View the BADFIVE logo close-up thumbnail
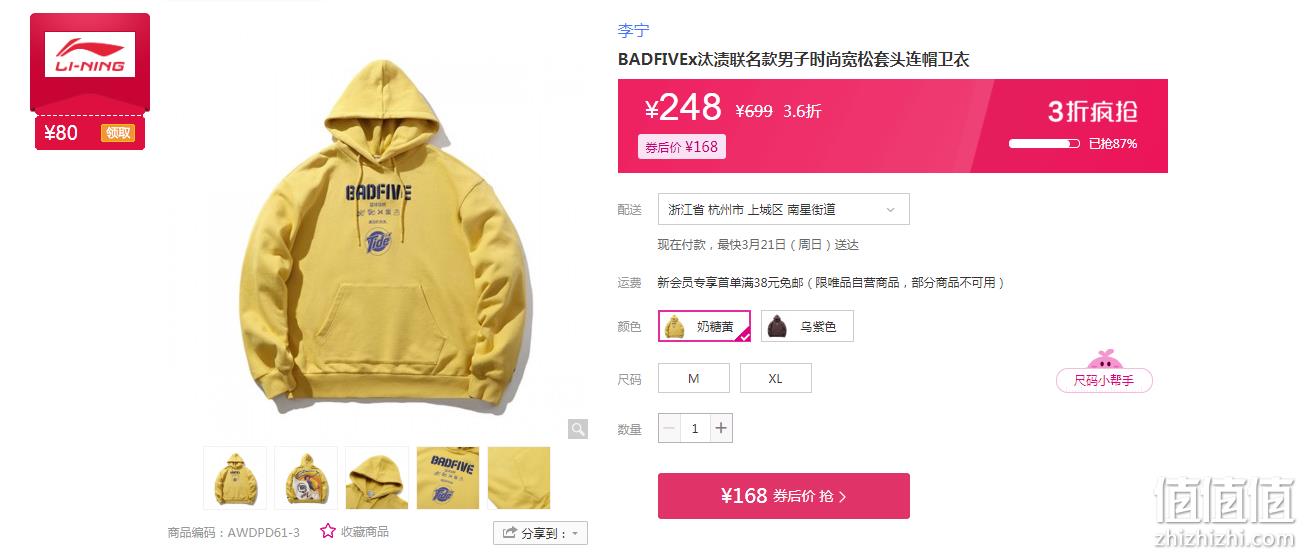This screenshot has width=1304, height=556. (x=448, y=478)
